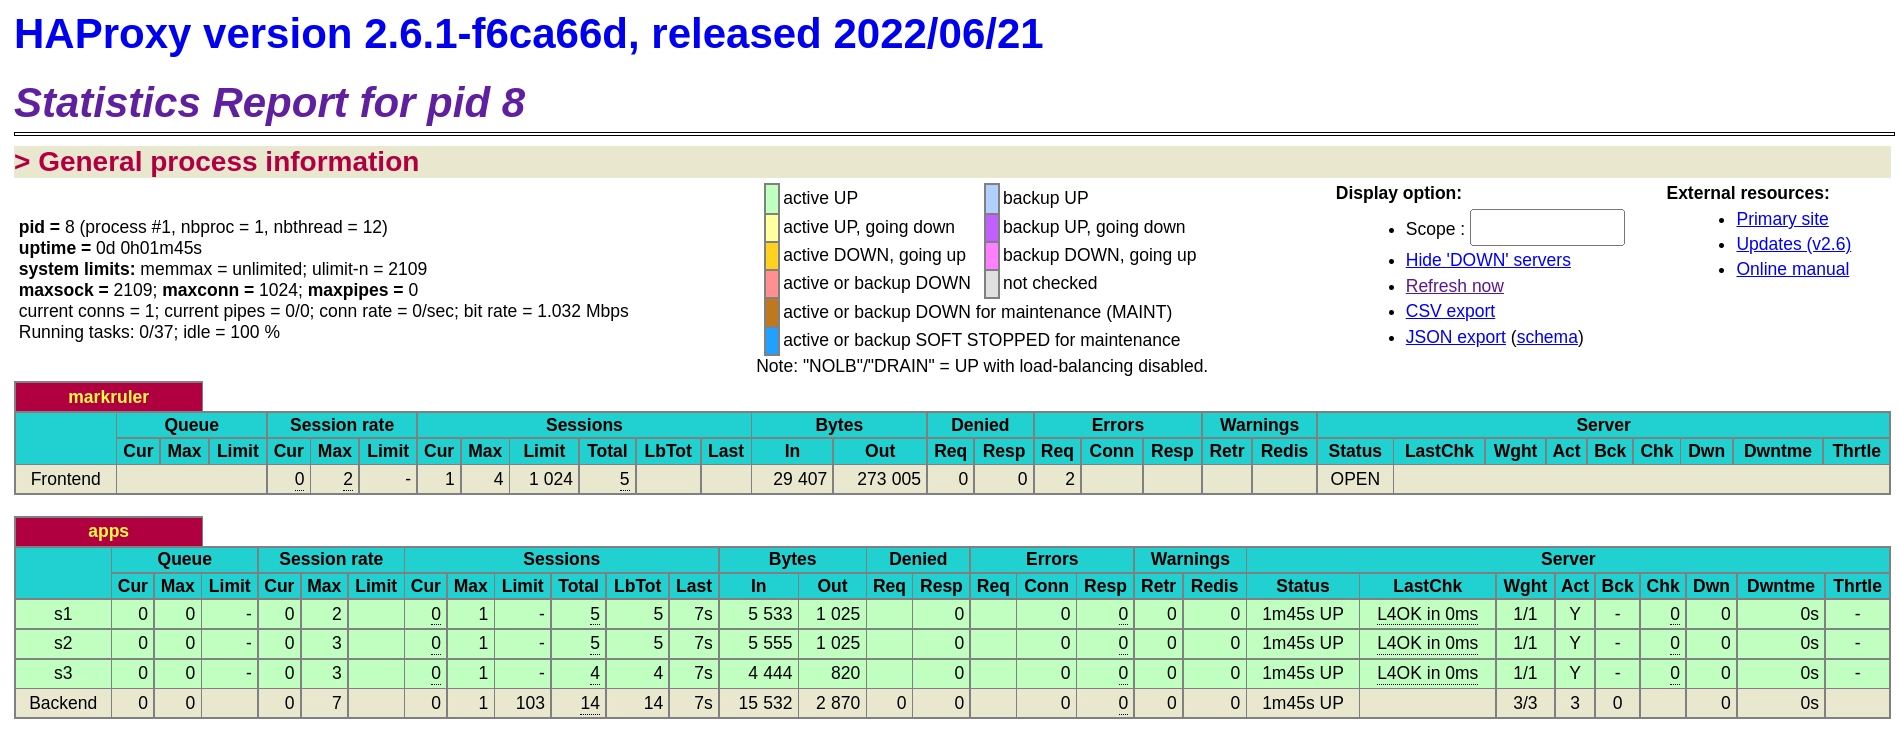This screenshot has height=734, width=1899.
Task: Click the s1 status 1m45s UP
Action: coord(1302,614)
